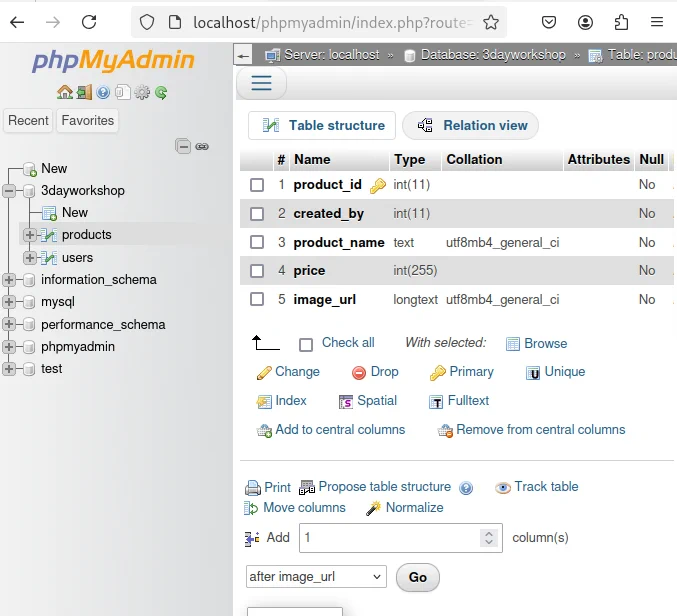
Task: Click the link with main panel chain icon
Action: click(202, 147)
